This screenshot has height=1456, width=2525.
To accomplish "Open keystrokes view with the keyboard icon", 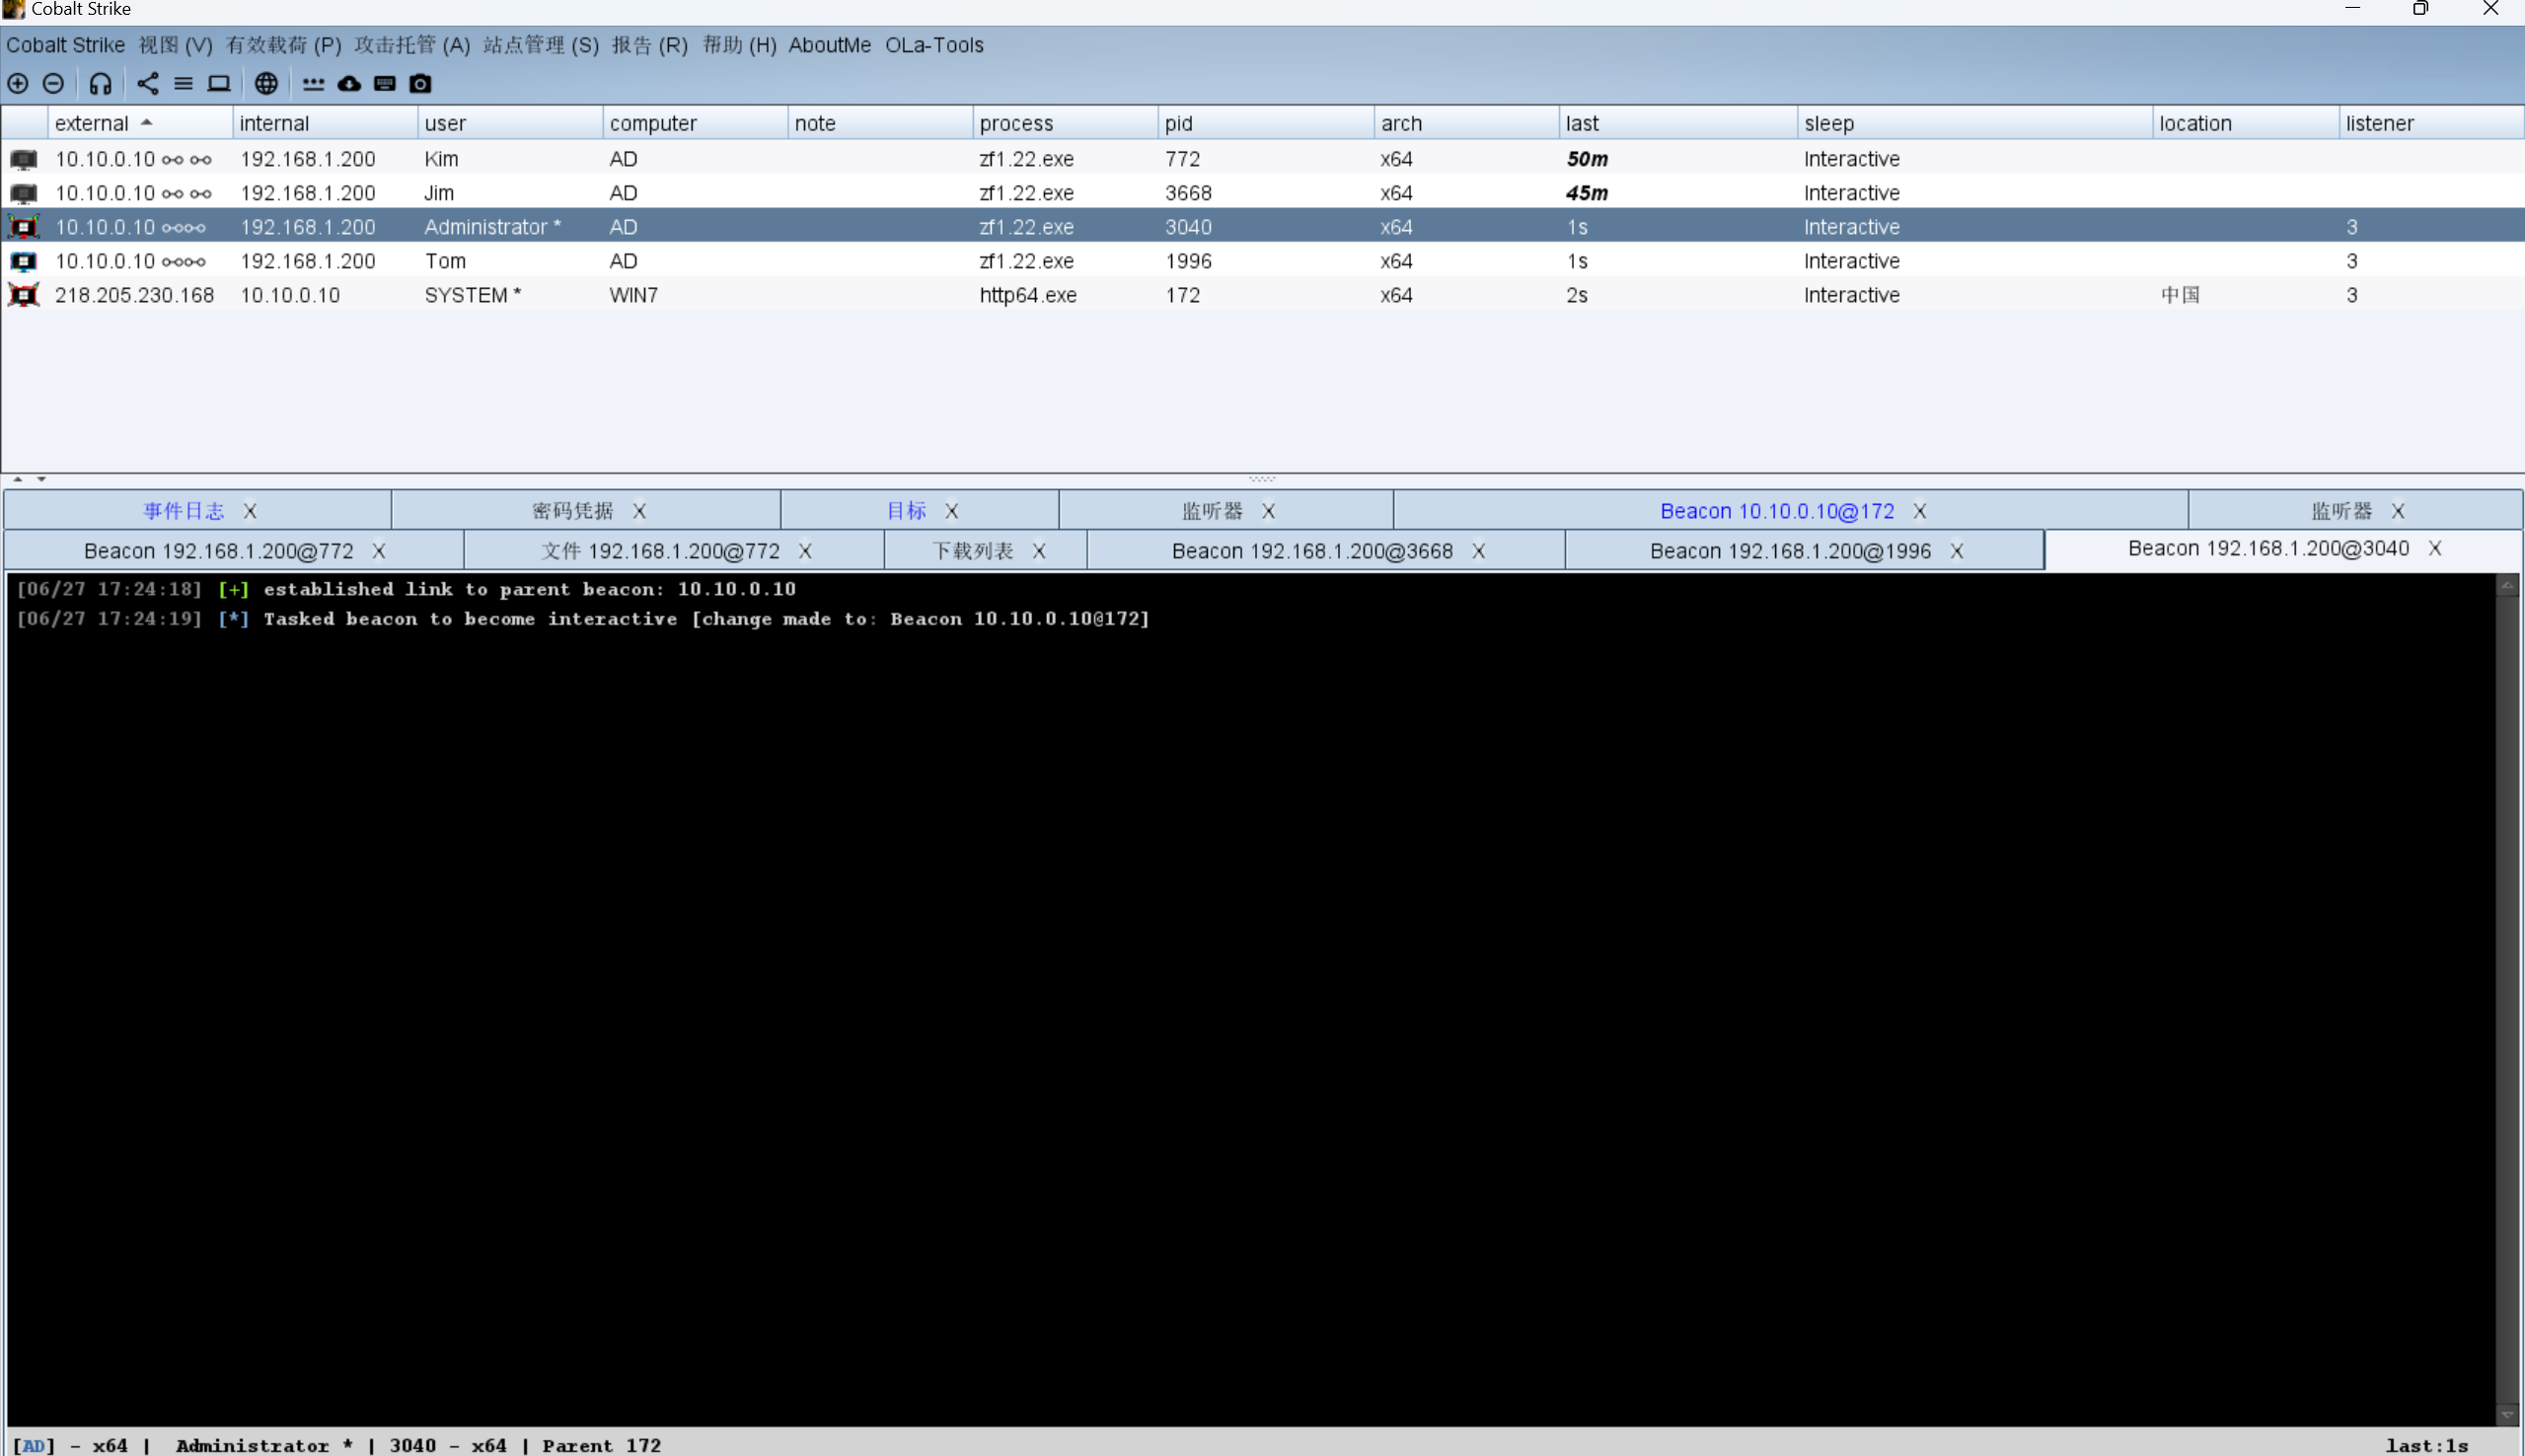I will coord(385,84).
